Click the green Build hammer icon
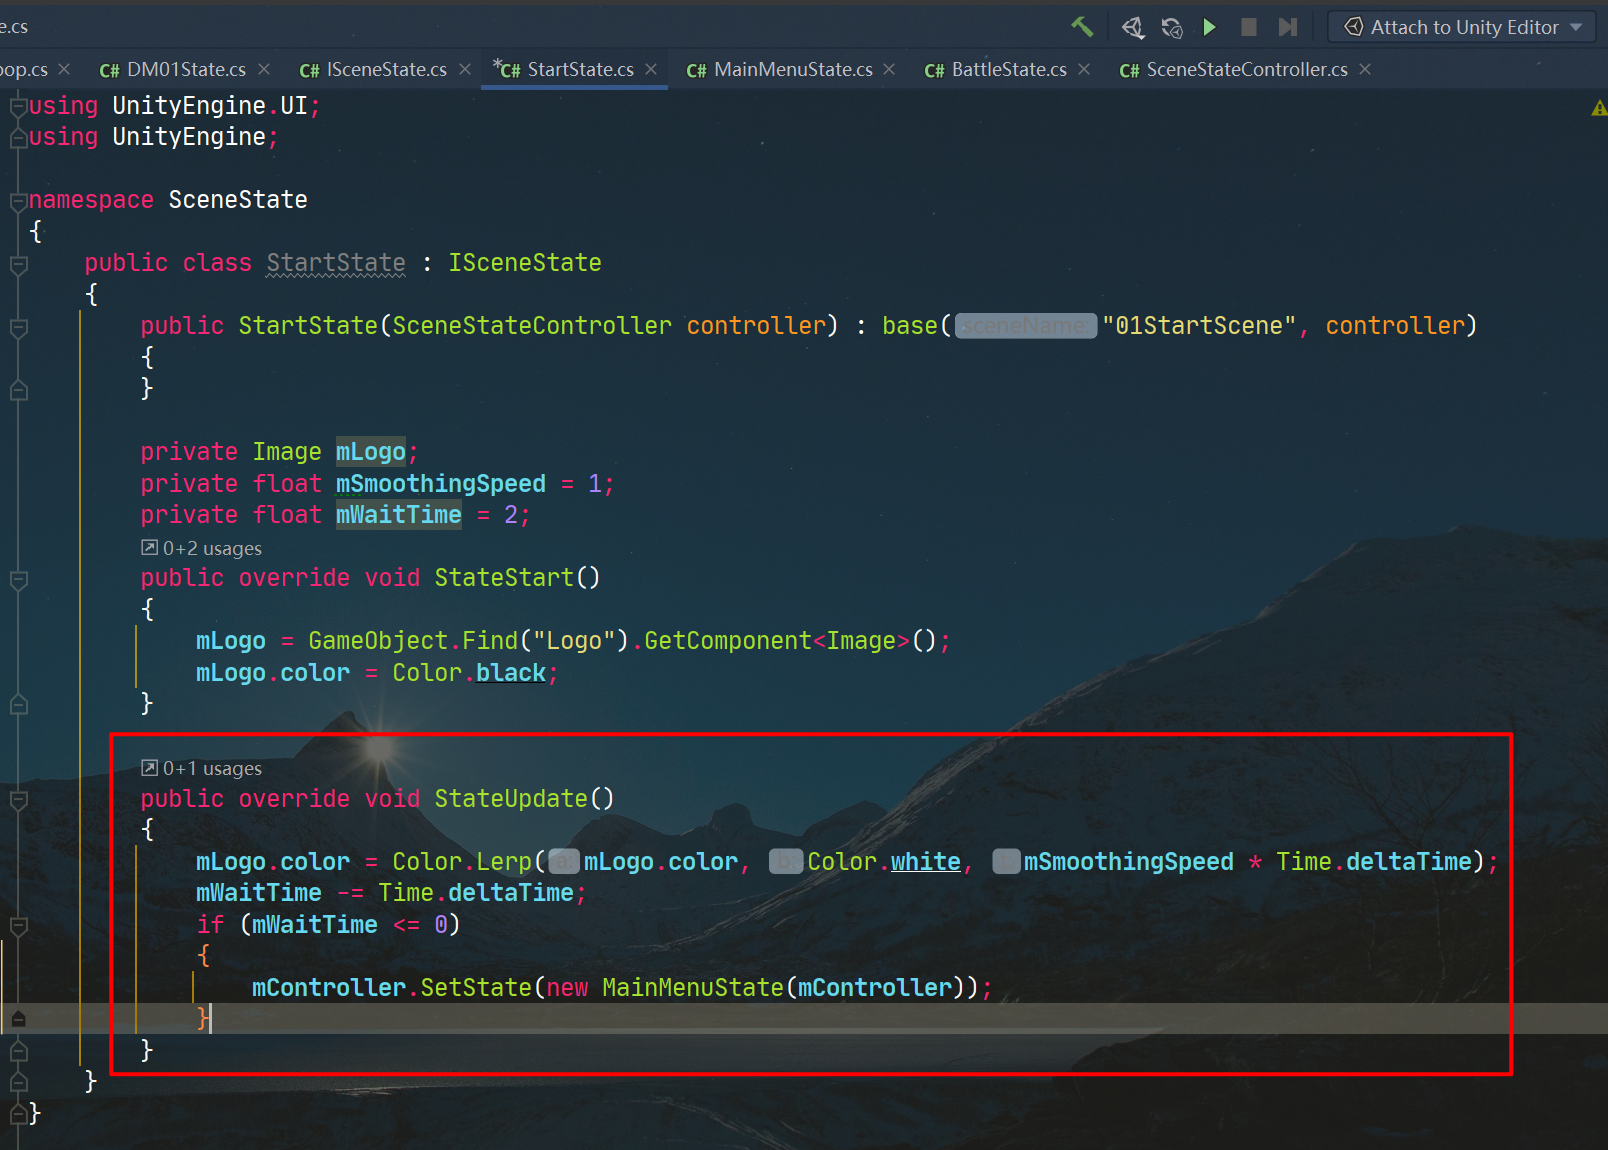Screen dimensions: 1608x1150 point(1082,27)
